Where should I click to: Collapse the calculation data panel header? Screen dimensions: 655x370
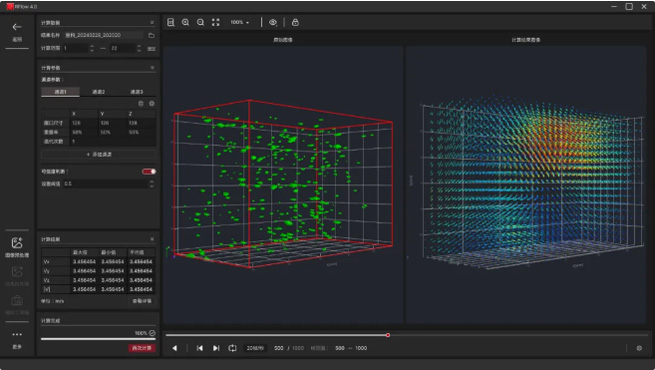(152, 23)
